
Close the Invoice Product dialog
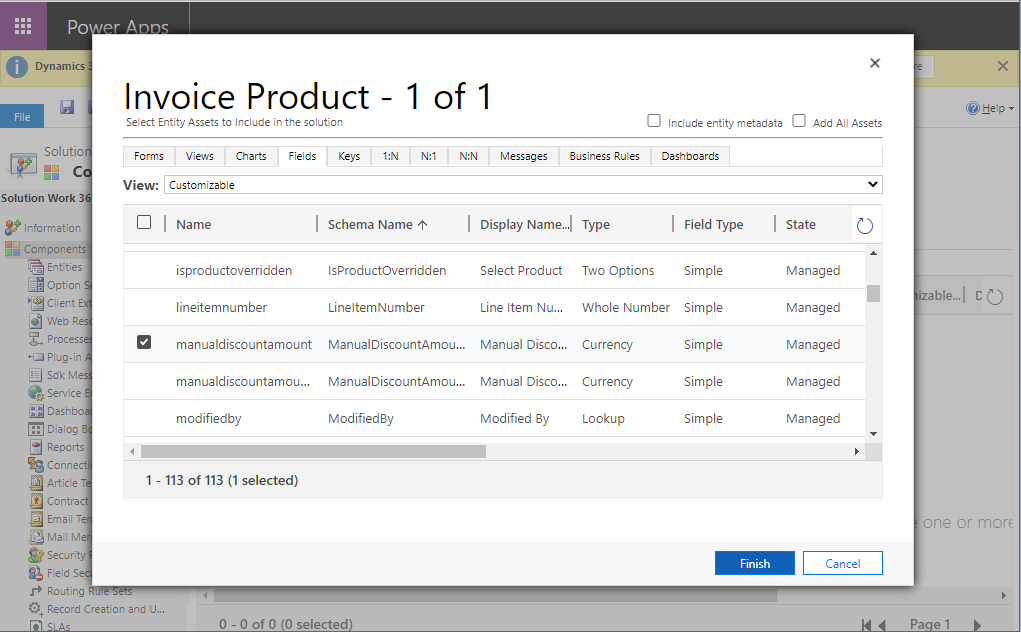(x=874, y=63)
